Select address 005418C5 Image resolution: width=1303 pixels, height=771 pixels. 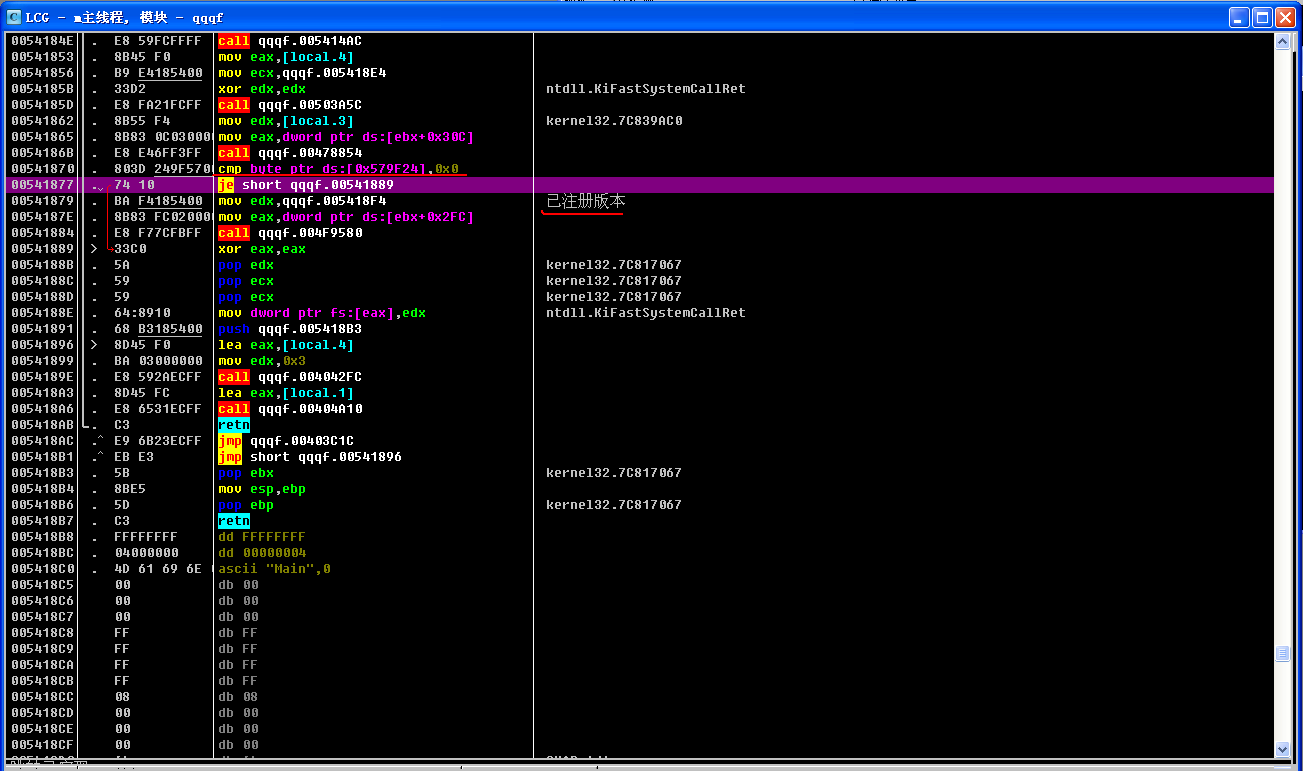43,585
